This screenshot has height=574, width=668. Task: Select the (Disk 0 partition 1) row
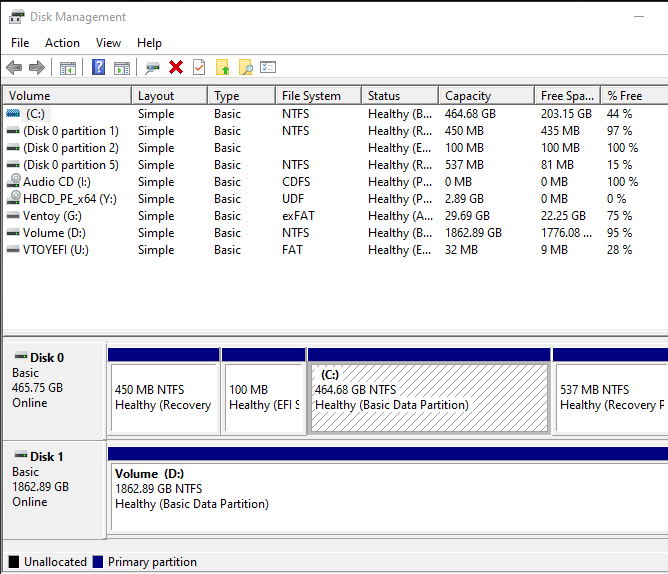[336, 131]
